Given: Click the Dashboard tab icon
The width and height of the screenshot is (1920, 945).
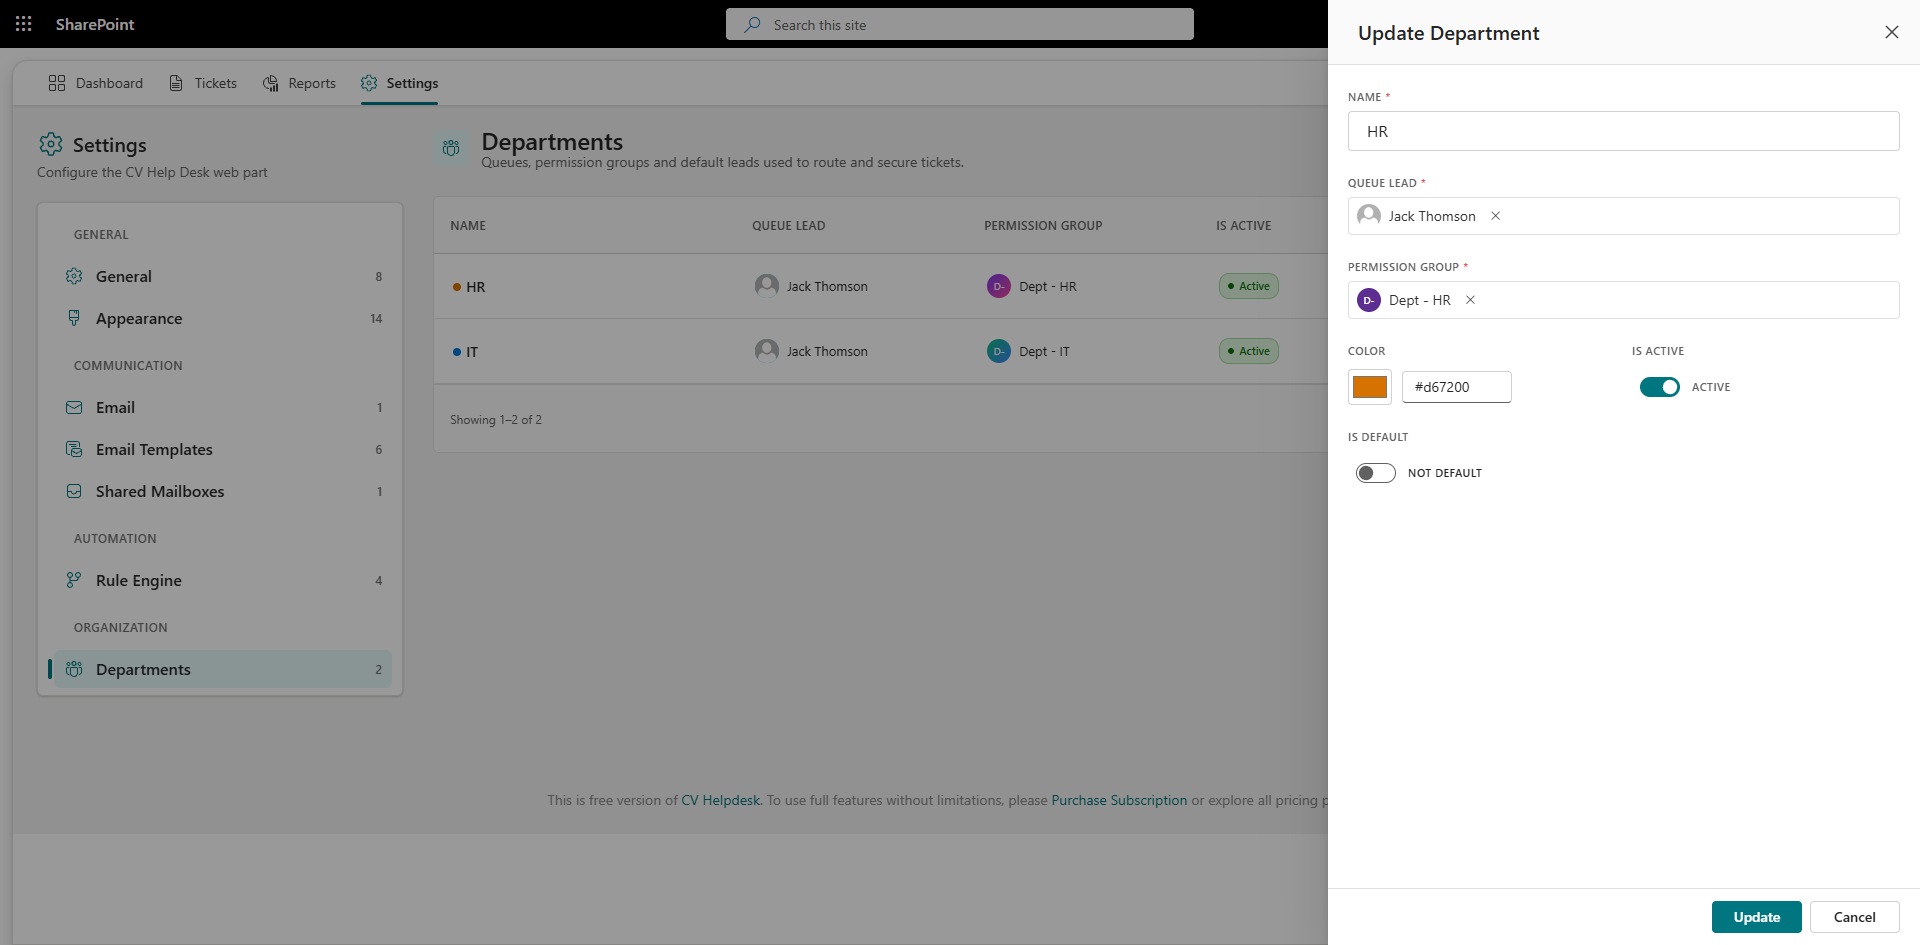Looking at the screenshot, I should [57, 83].
